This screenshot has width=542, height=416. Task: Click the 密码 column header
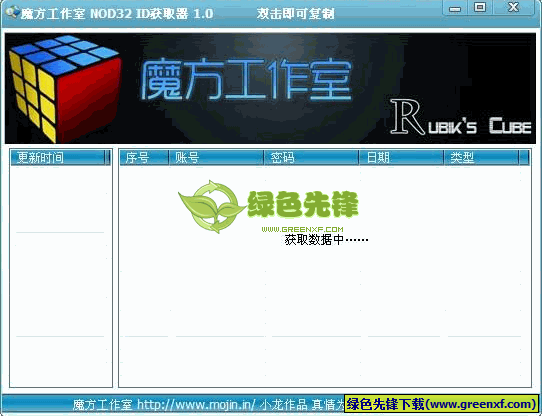point(311,158)
